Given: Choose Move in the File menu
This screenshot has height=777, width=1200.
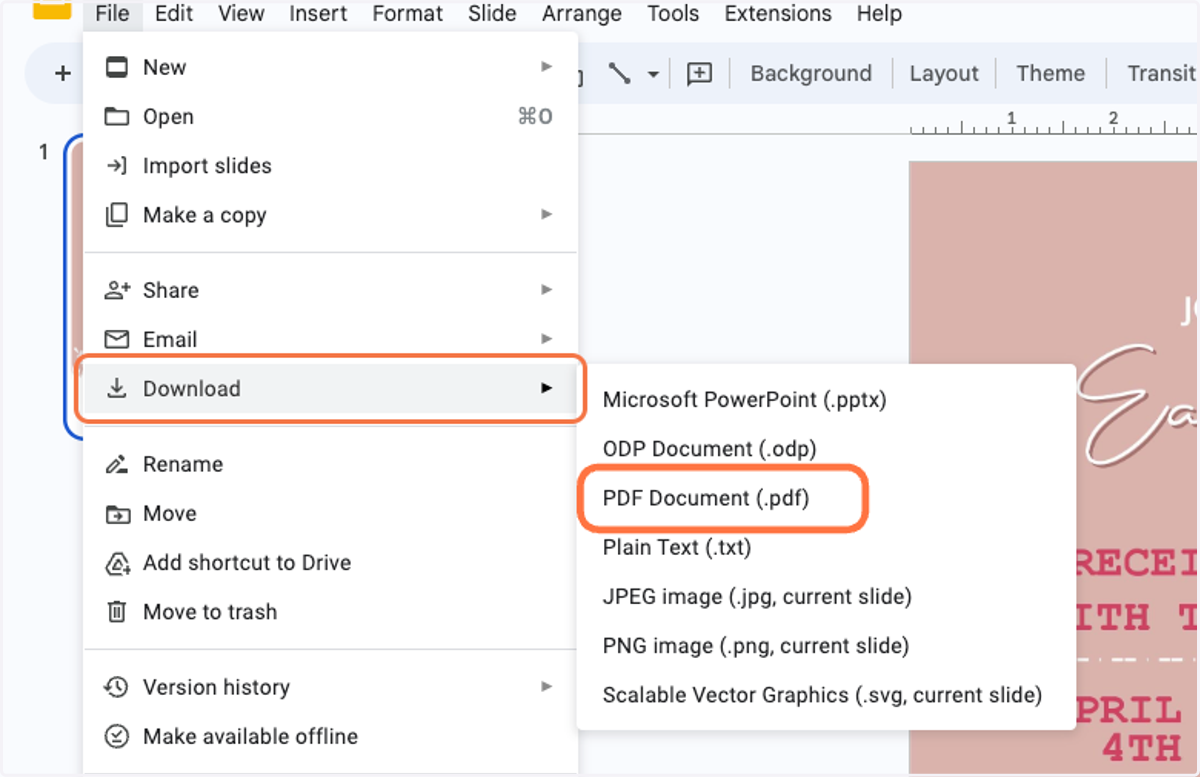Looking at the screenshot, I should coord(330,513).
